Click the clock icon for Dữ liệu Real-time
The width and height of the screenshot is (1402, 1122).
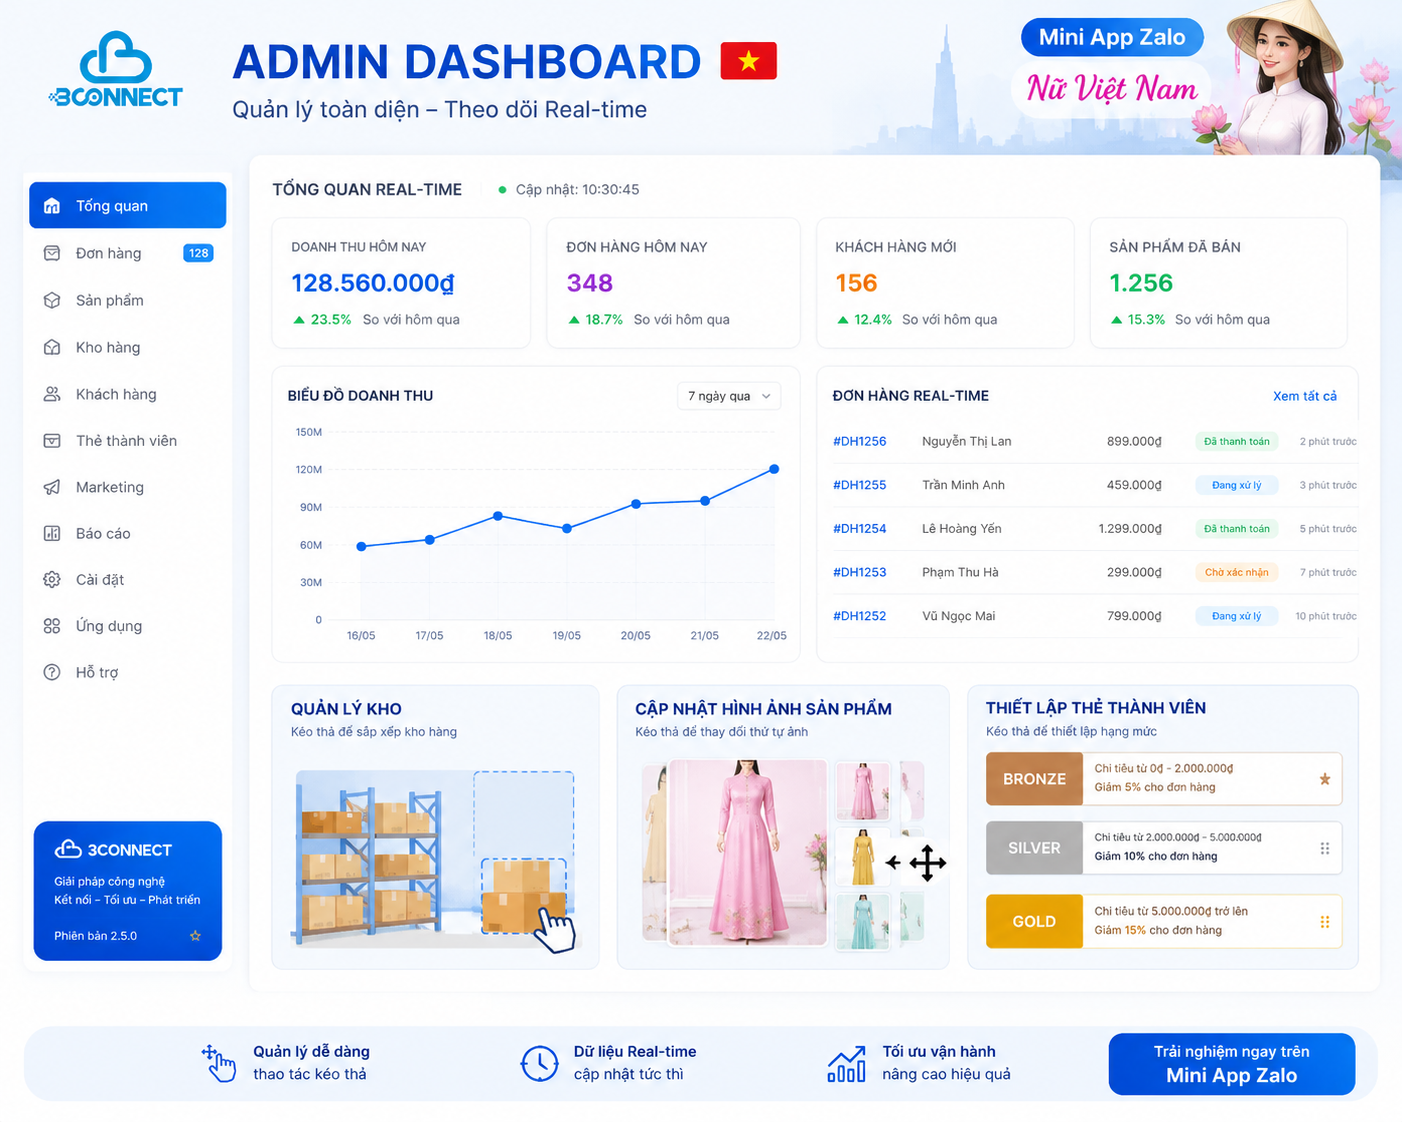click(540, 1063)
